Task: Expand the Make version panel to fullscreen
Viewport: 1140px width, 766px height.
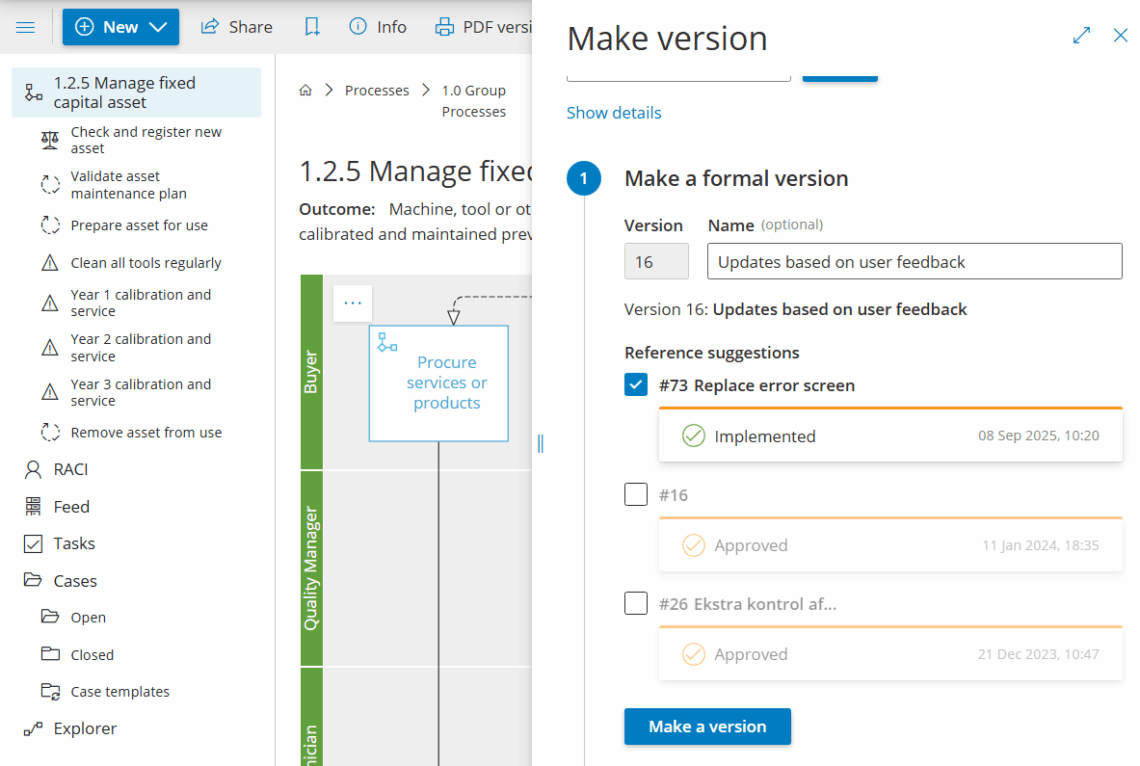Action: pyautogui.click(x=1081, y=36)
